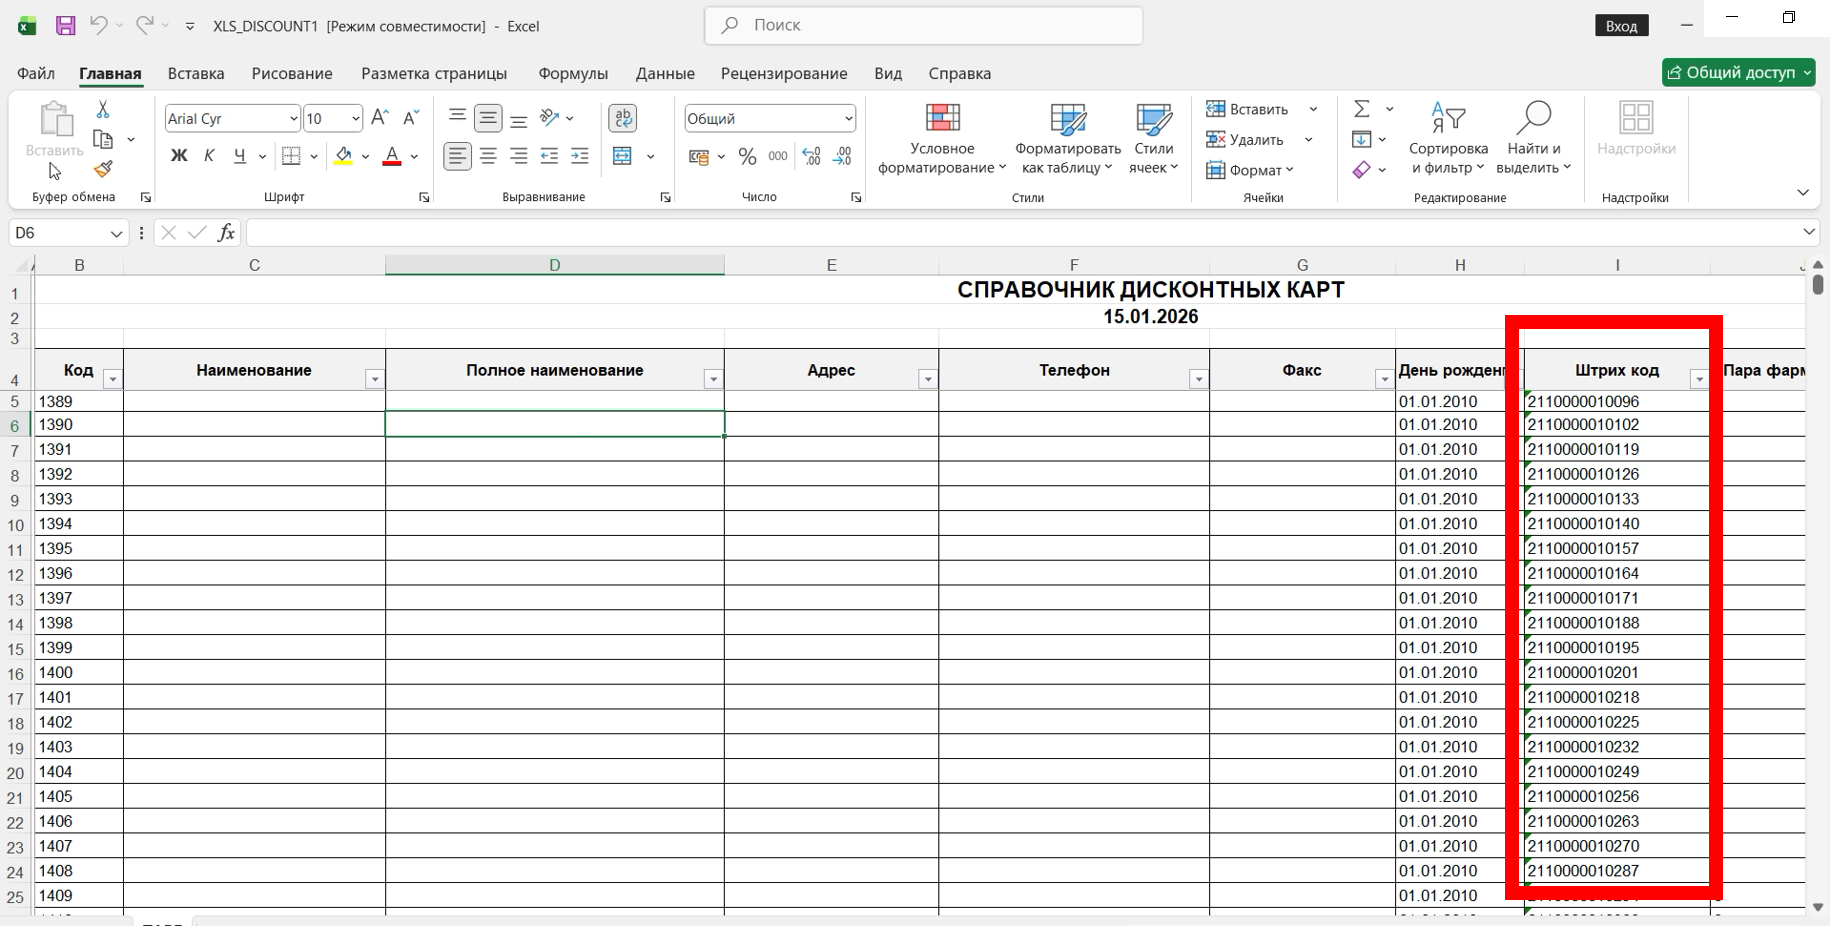Open the Данные ribbon tab
The height and width of the screenshot is (926, 1830).
pos(665,74)
